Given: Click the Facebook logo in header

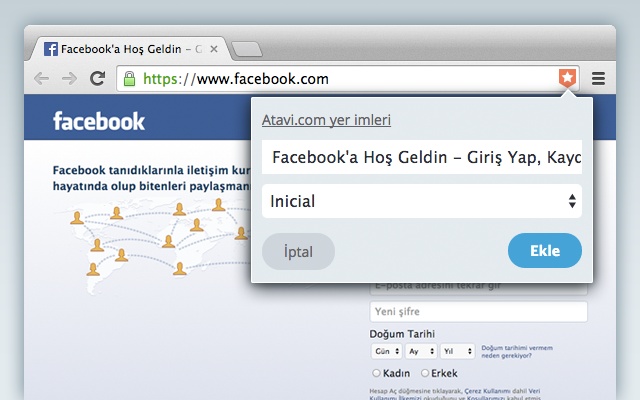Looking at the screenshot, I should tap(99, 121).
